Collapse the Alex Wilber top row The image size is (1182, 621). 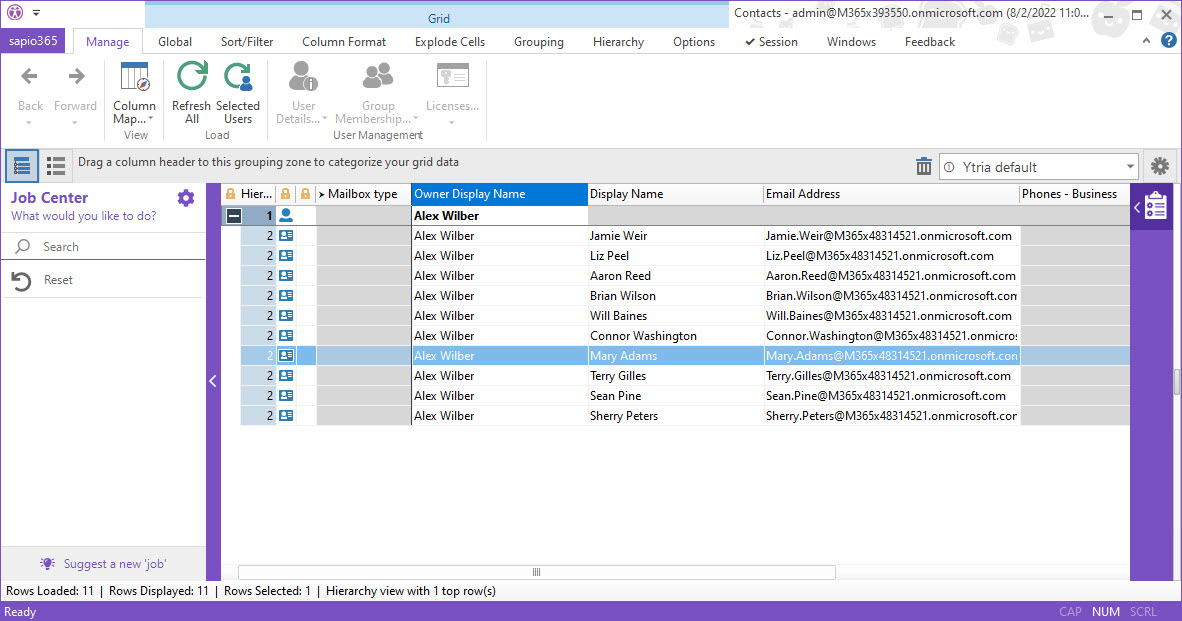tap(232, 216)
